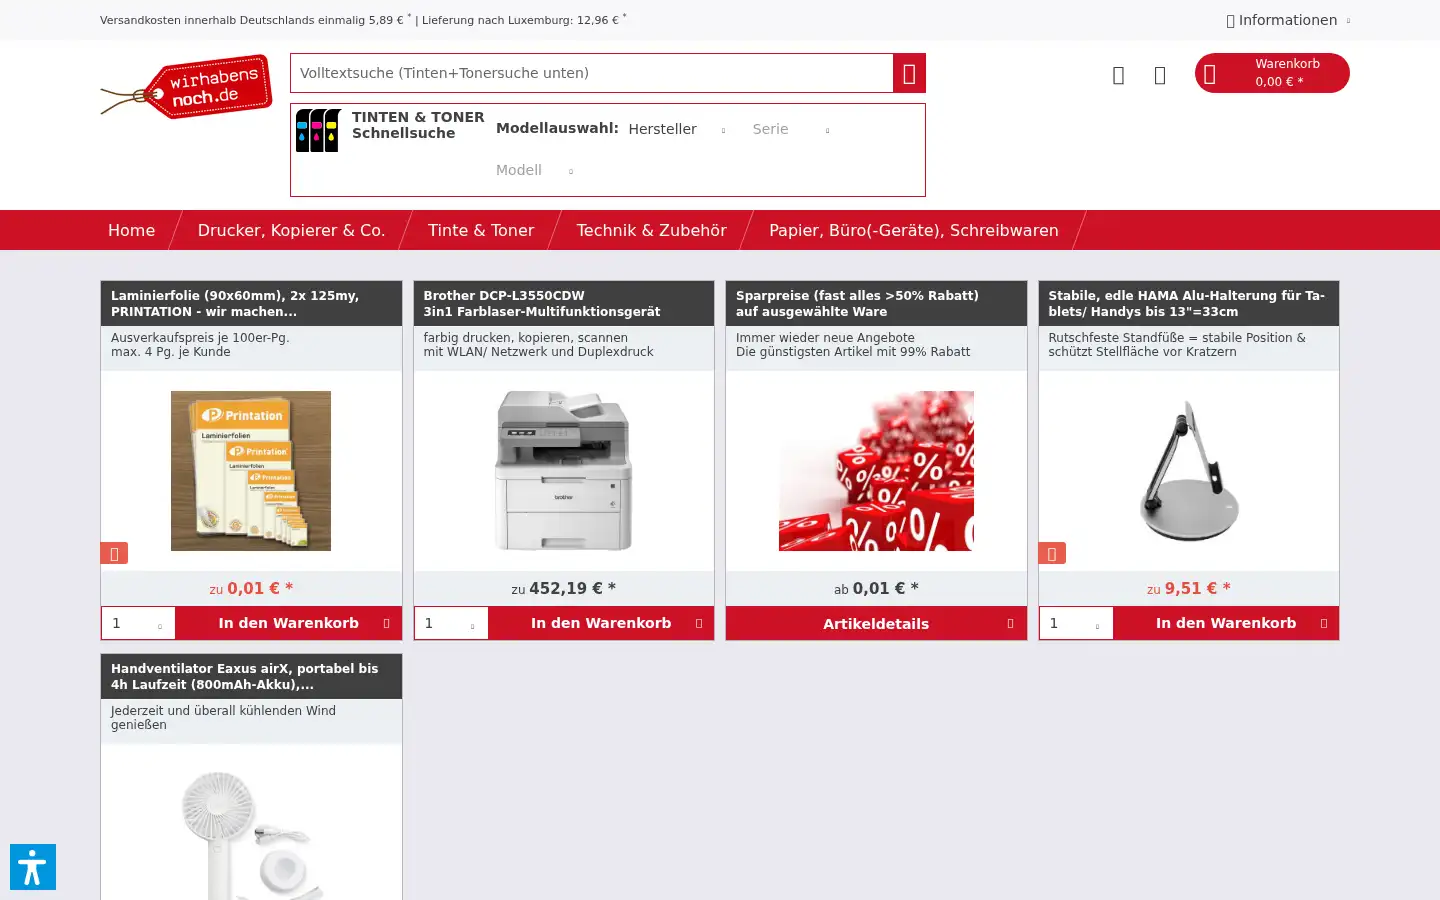The image size is (1440, 900).
Task: Open Sparpreise (fast alles >50% Rabatt) title
Action: [857, 303]
